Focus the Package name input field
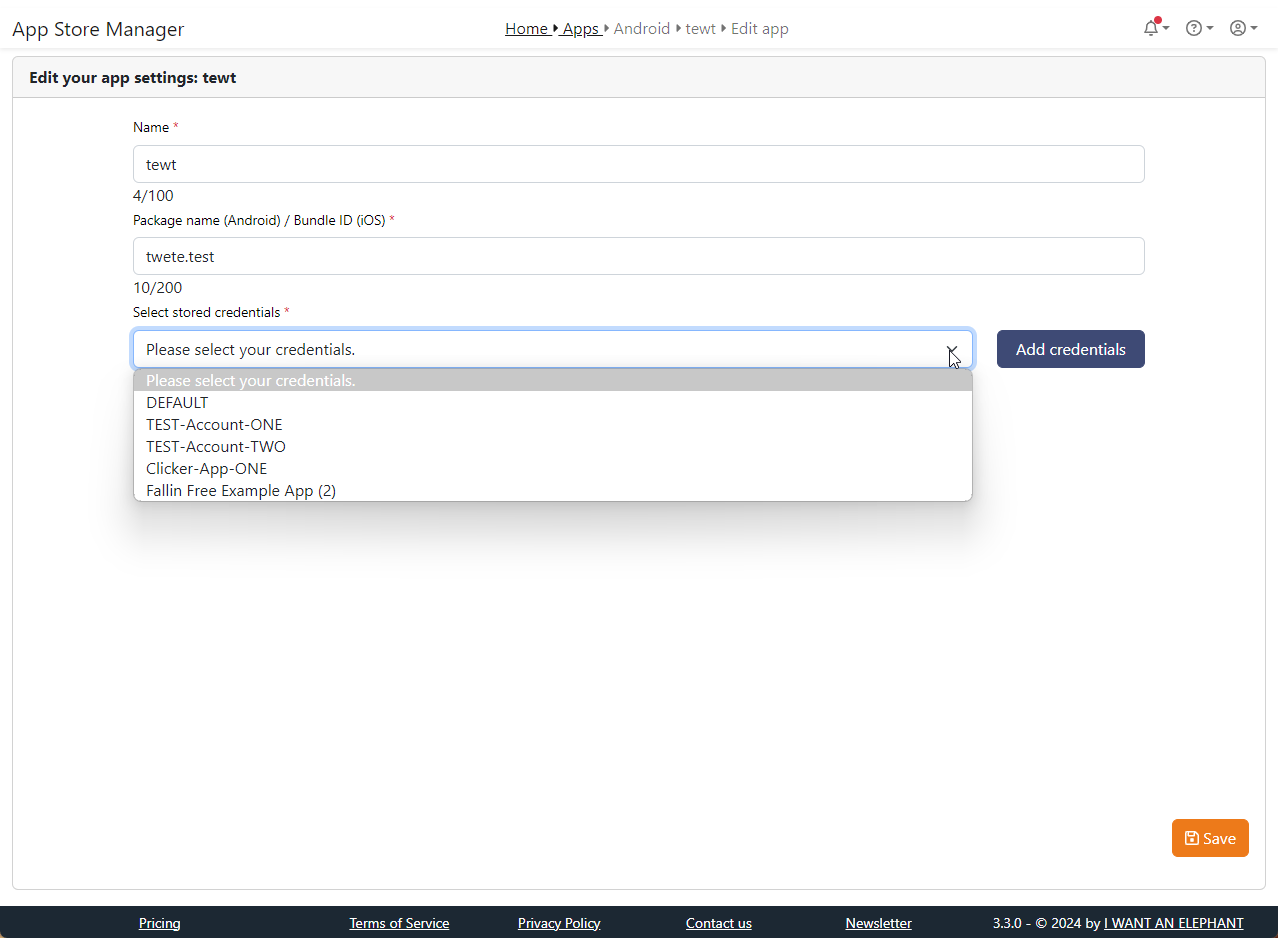 [638, 256]
